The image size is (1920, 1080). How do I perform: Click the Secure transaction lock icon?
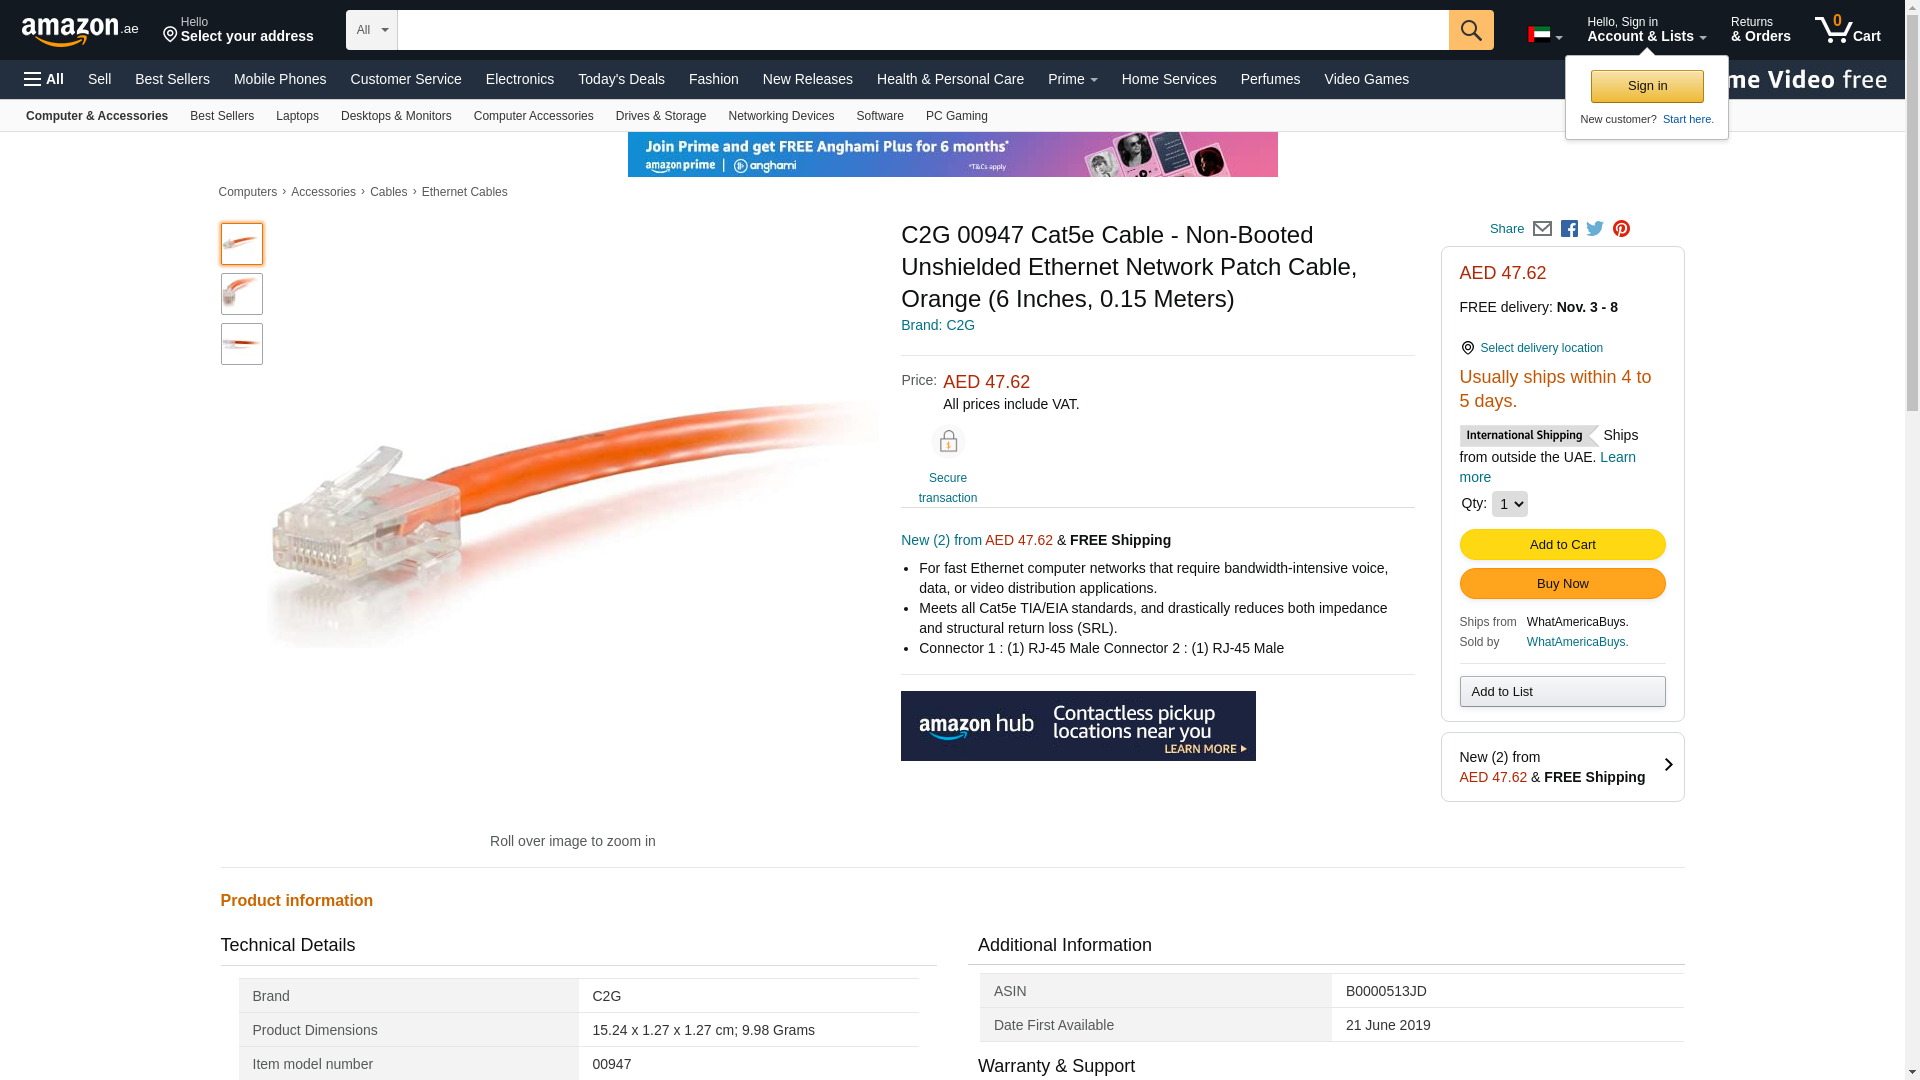tap(948, 442)
